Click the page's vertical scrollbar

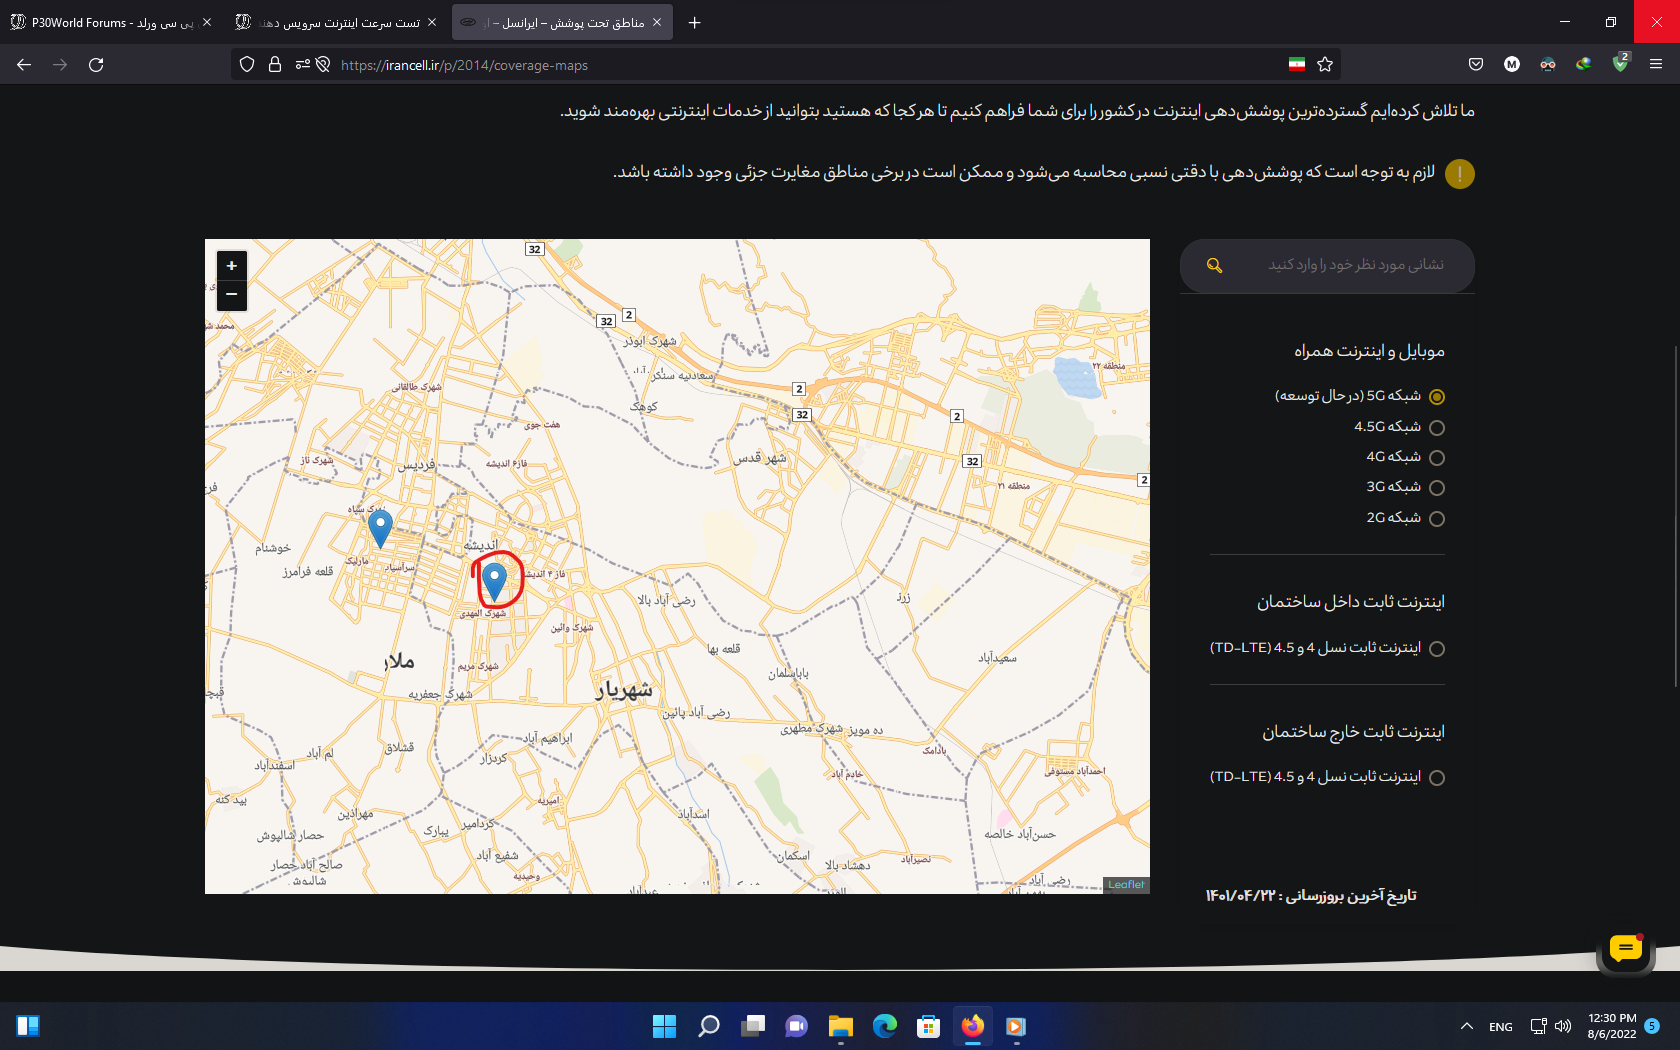click(x=1676, y=515)
